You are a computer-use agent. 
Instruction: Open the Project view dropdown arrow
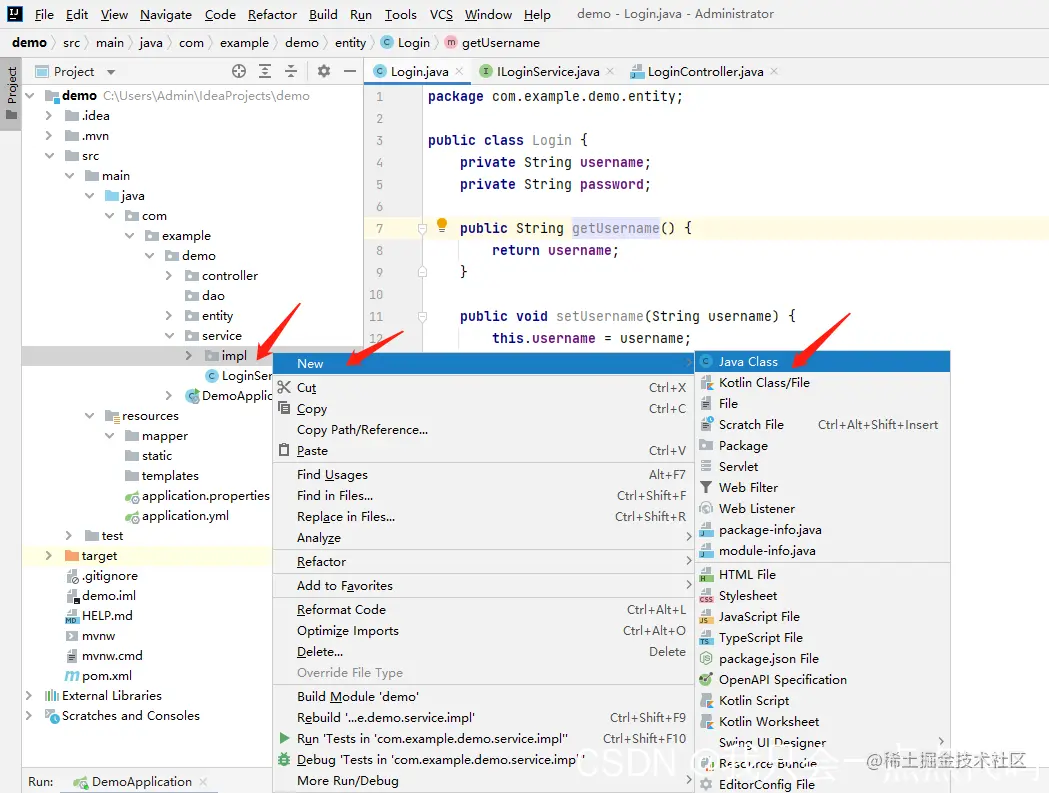coord(111,72)
